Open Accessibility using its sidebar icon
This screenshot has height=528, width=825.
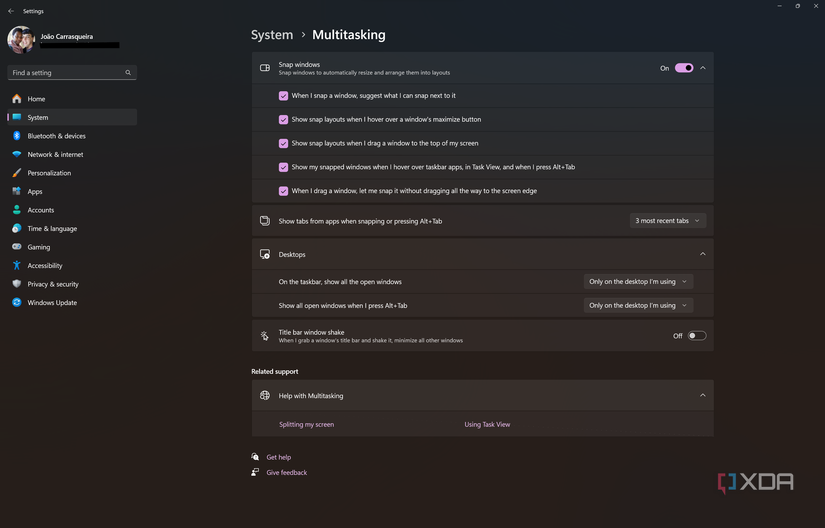17,266
